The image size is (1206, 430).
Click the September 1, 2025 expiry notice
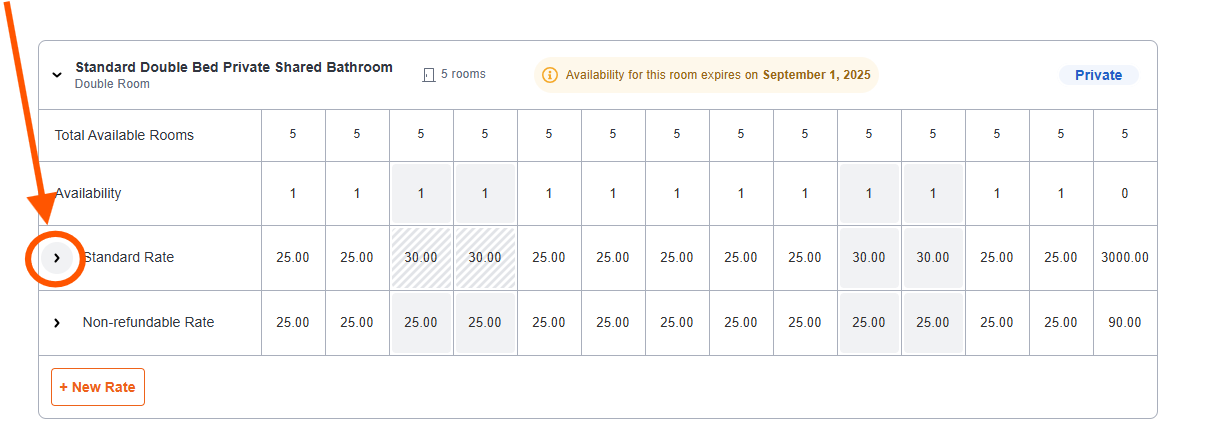tap(706, 75)
